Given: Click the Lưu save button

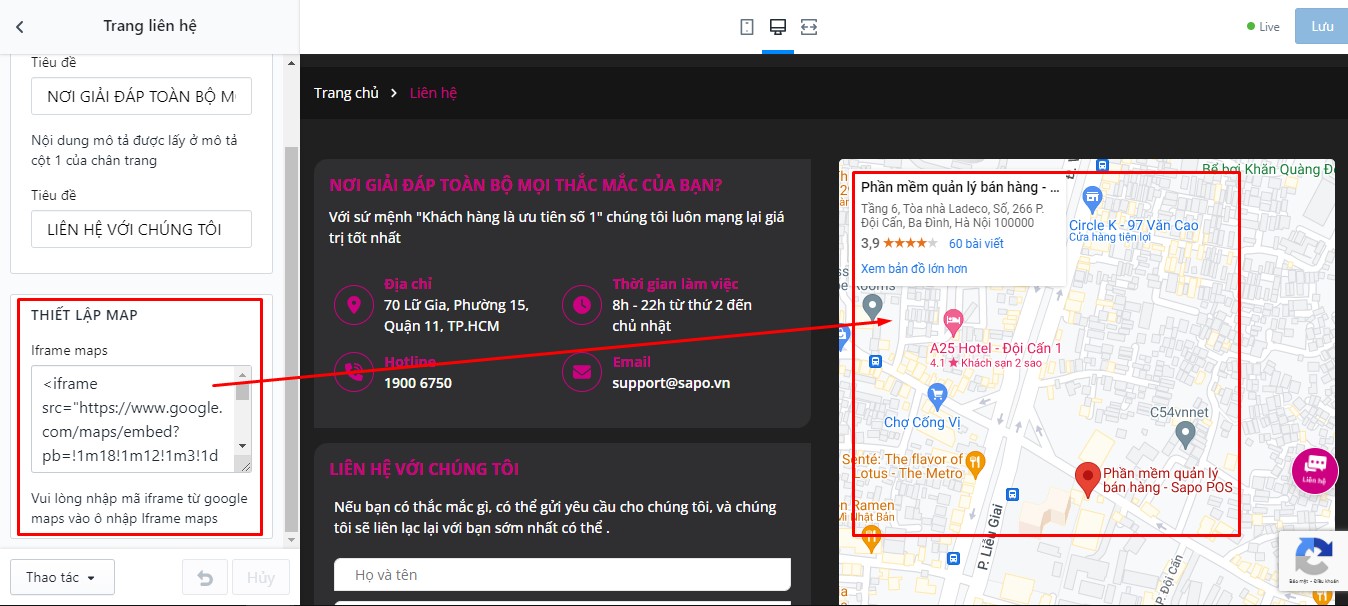Looking at the screenshot, I should coord(1321,26).
